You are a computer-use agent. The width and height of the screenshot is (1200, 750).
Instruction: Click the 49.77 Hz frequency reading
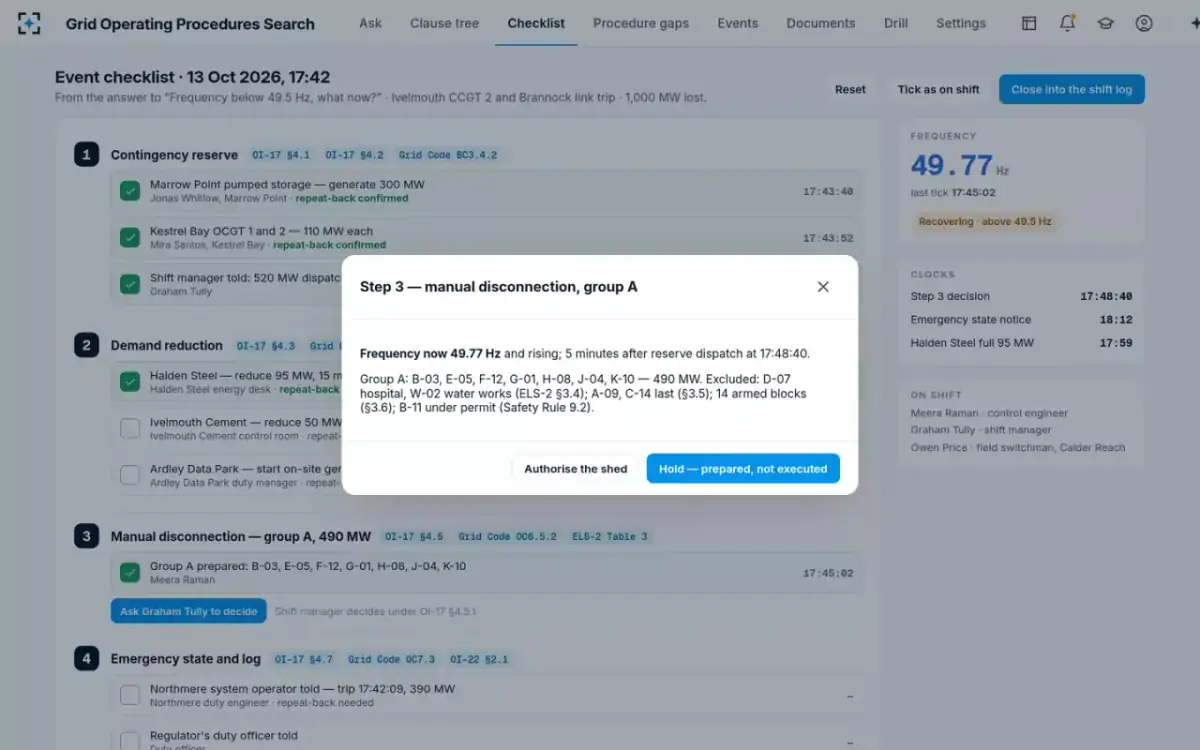pos(960,165)
